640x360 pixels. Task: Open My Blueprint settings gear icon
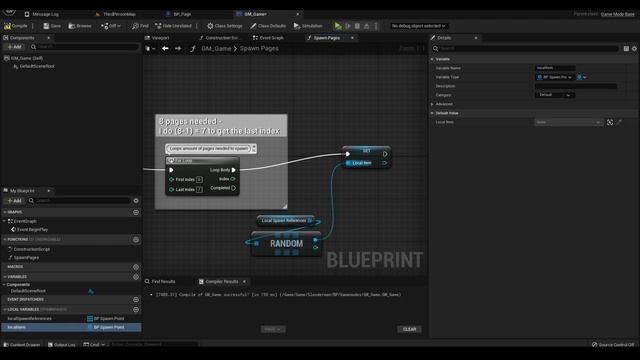(136, 201)
